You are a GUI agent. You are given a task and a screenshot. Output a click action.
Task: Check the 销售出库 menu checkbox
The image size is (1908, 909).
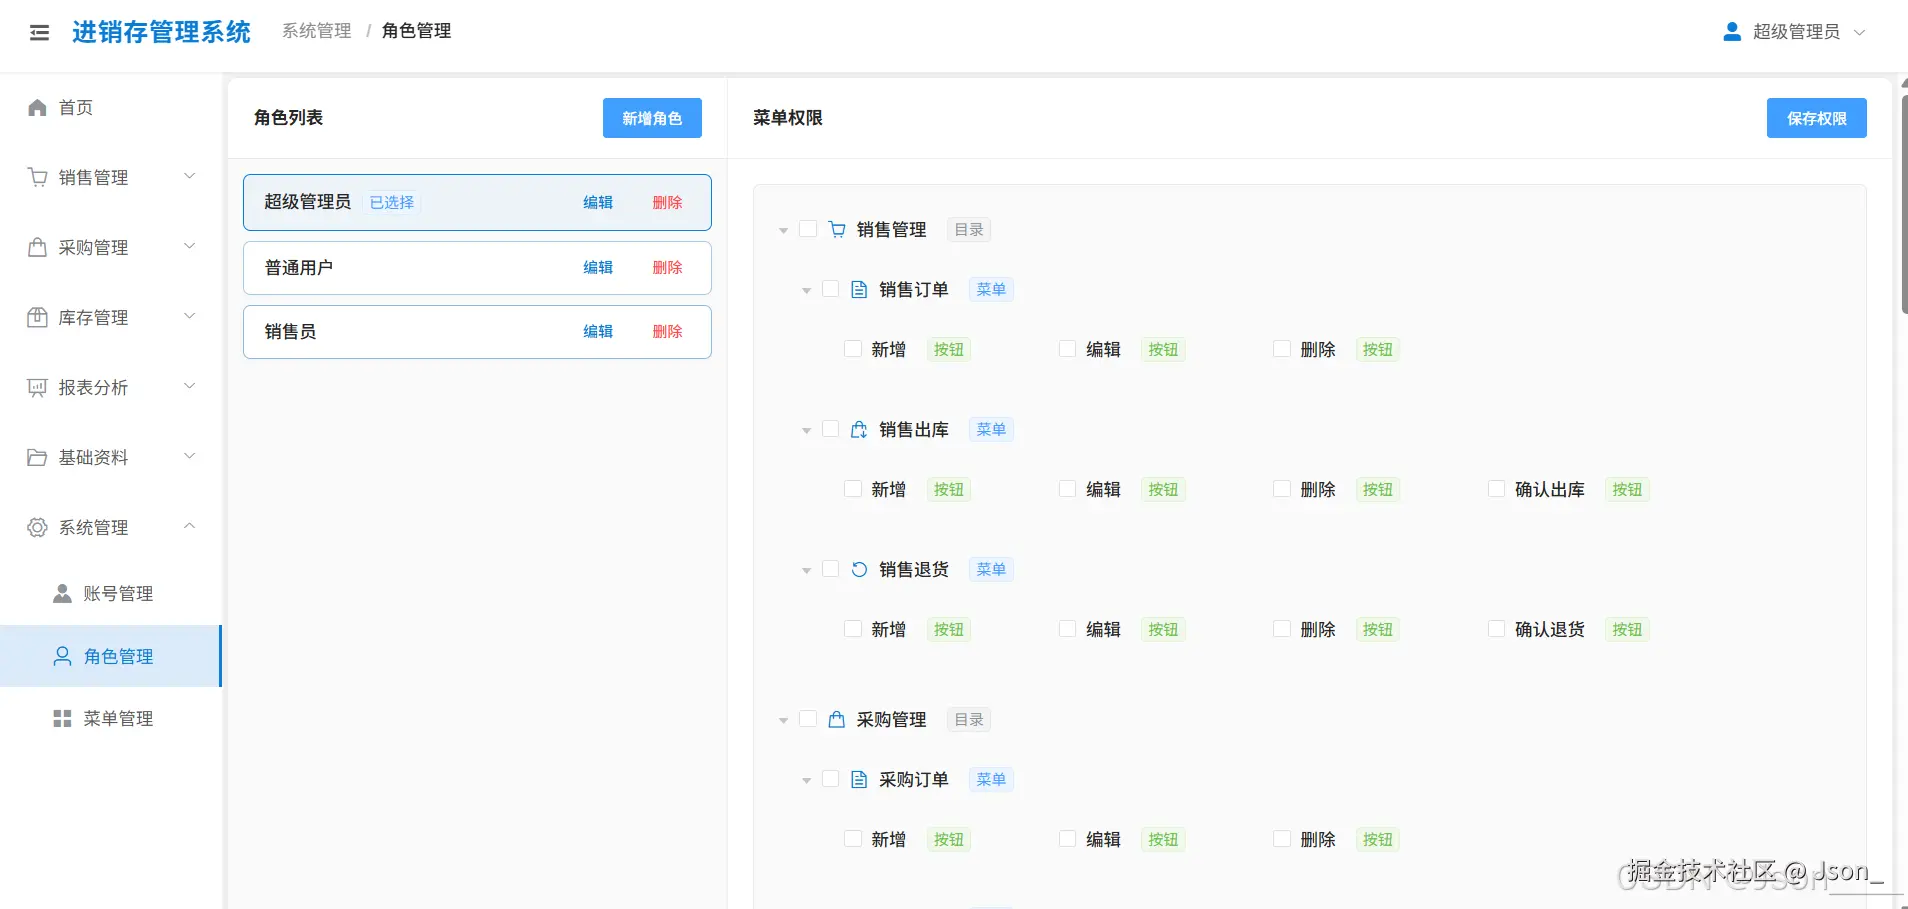(830, 429)
